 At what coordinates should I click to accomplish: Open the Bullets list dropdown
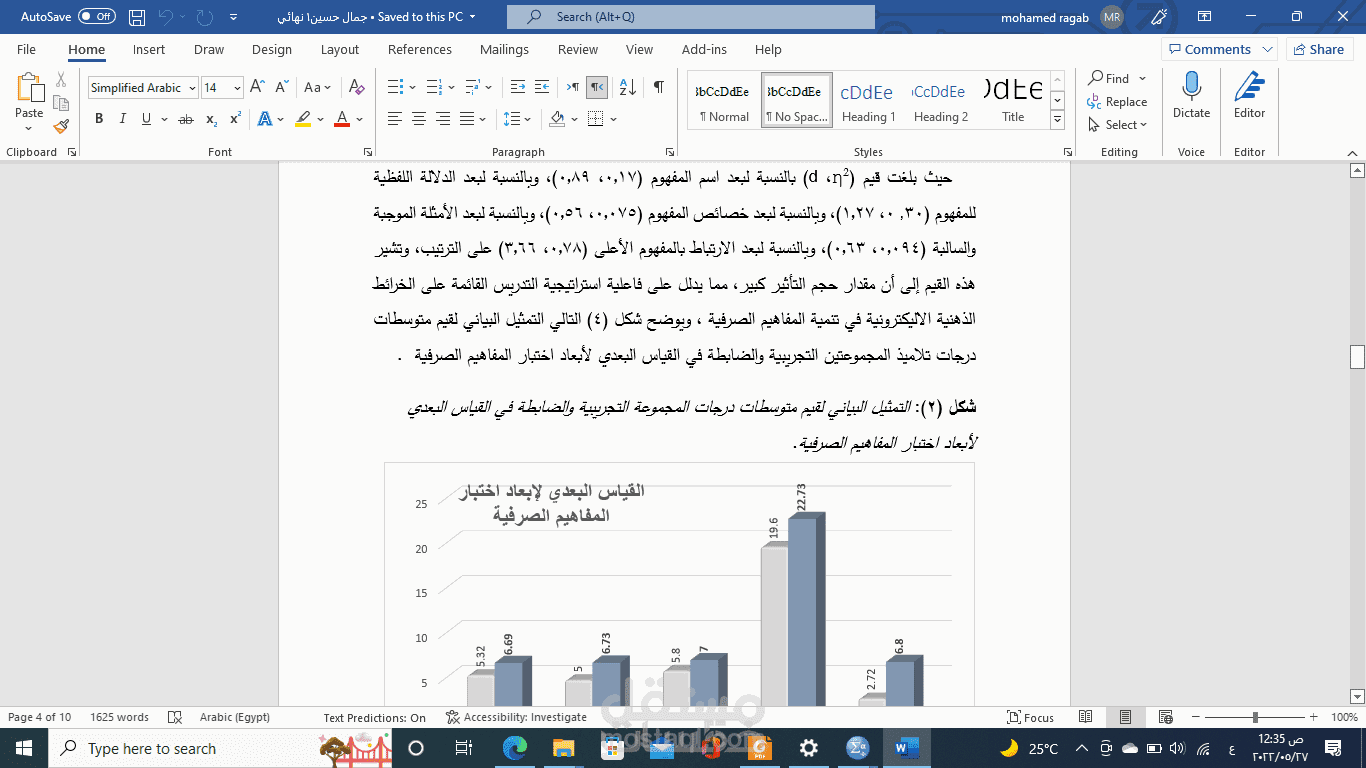(412, 87)
